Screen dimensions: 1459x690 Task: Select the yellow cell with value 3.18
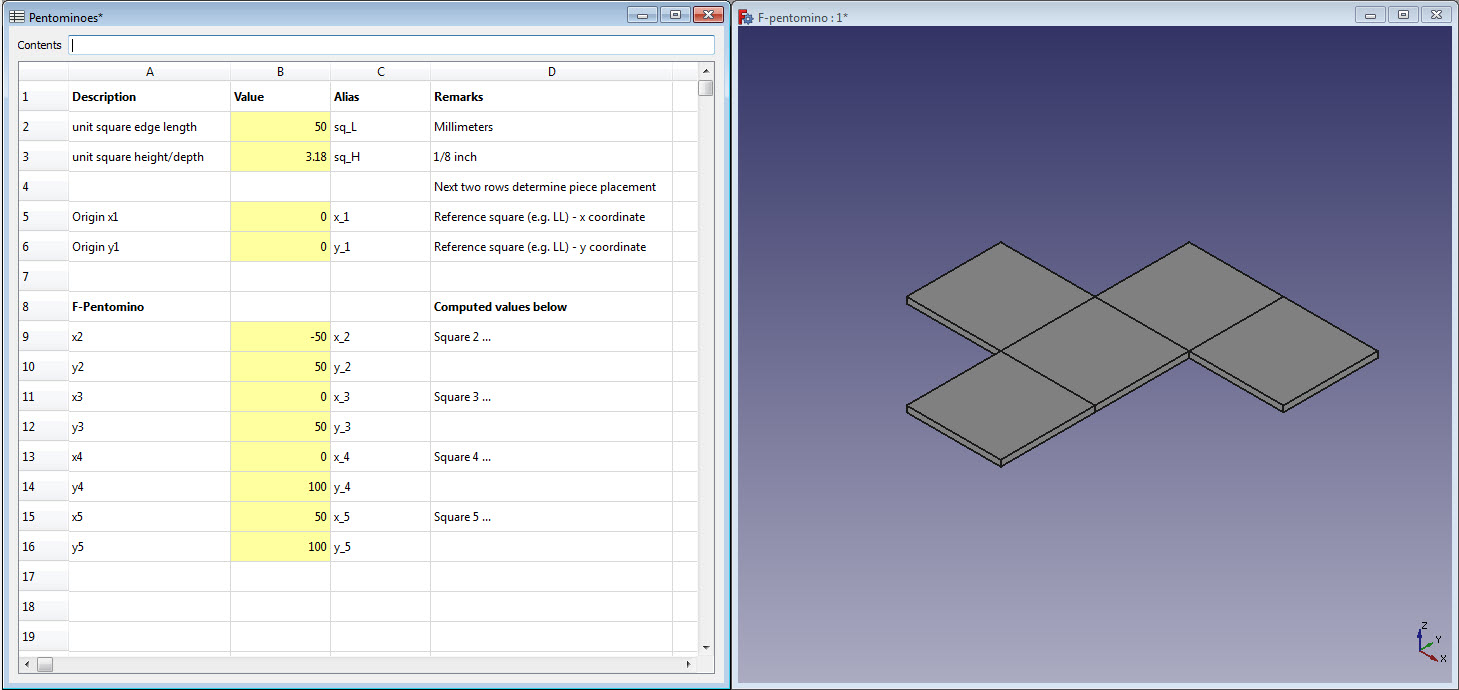click(x=280, y=156)
